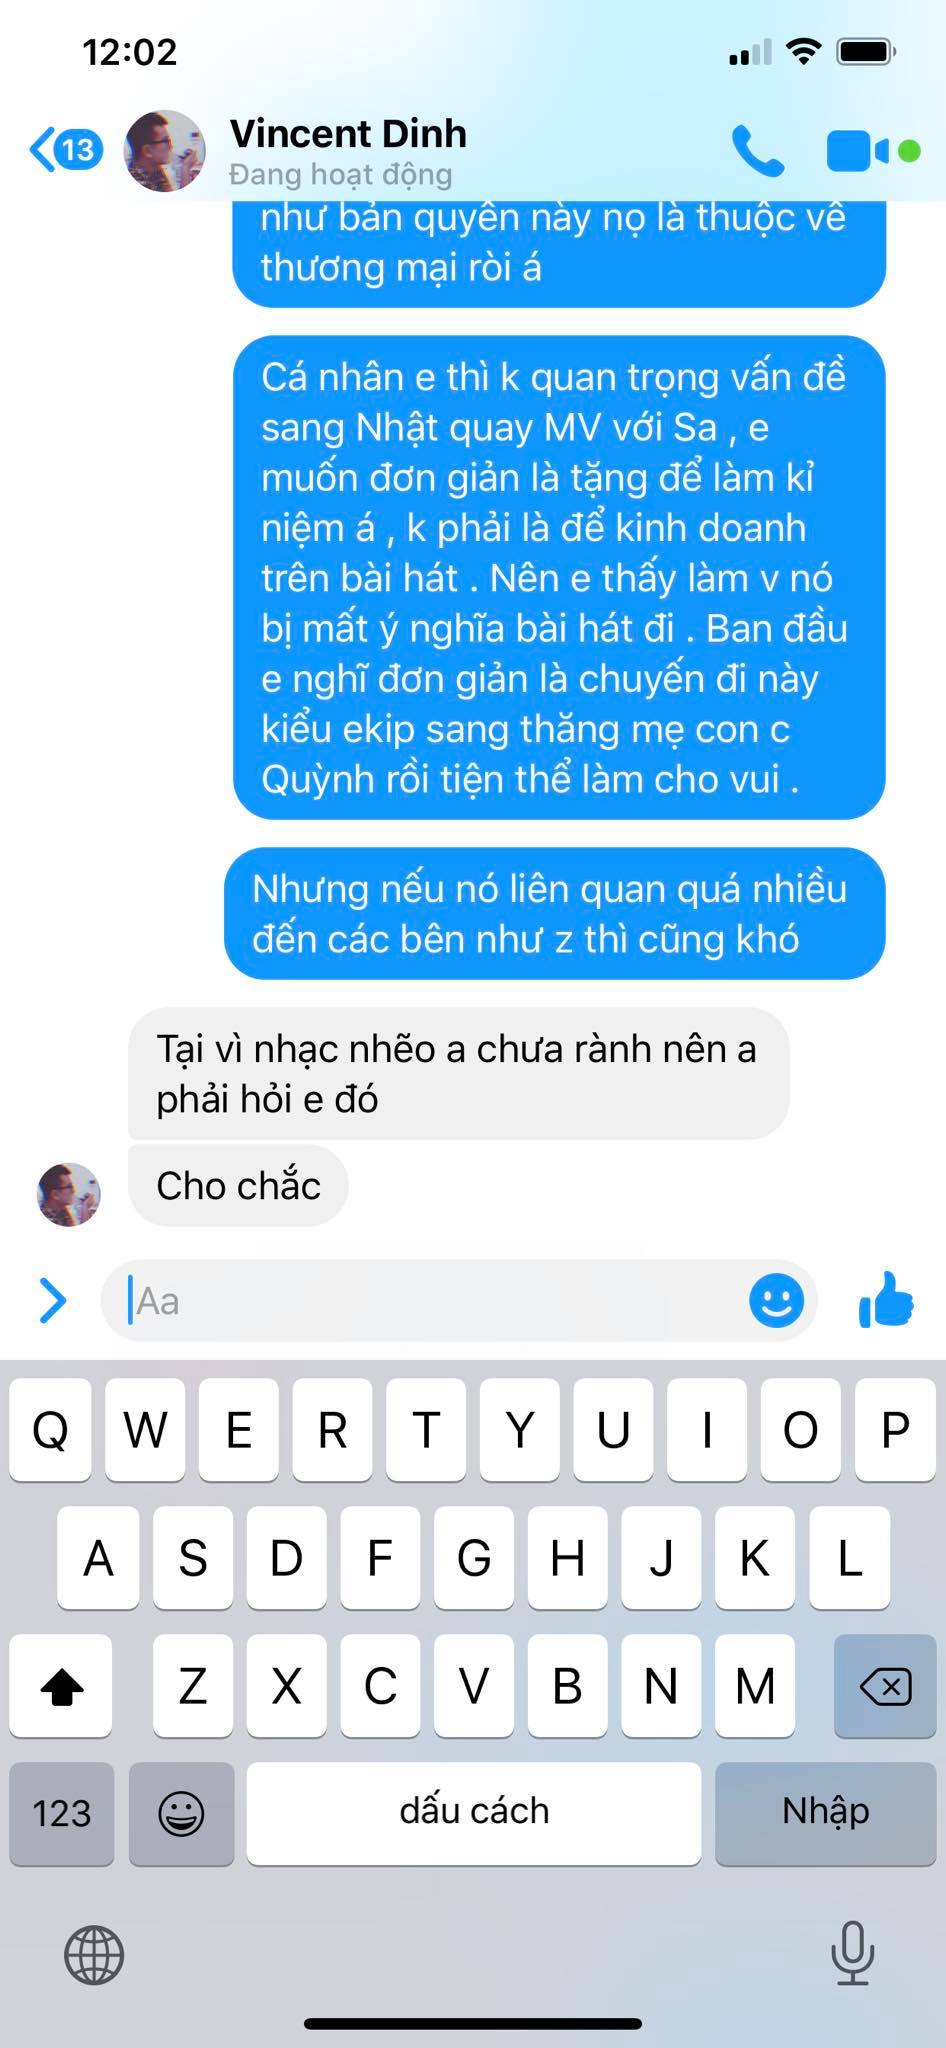Screen dimensions: 946x2048
Task: Tap Vincent Dinh's avatar in the header
Action: tap(164, 151)
